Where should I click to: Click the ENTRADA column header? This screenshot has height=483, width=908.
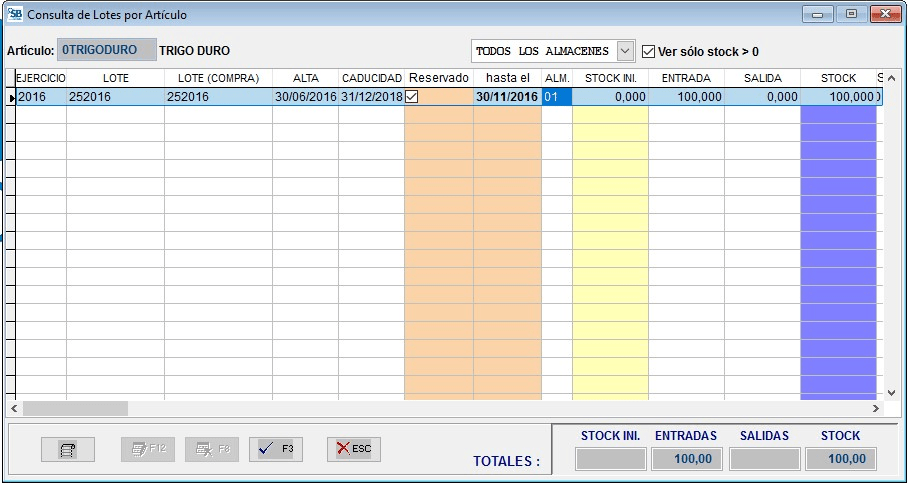click(686, 78)
